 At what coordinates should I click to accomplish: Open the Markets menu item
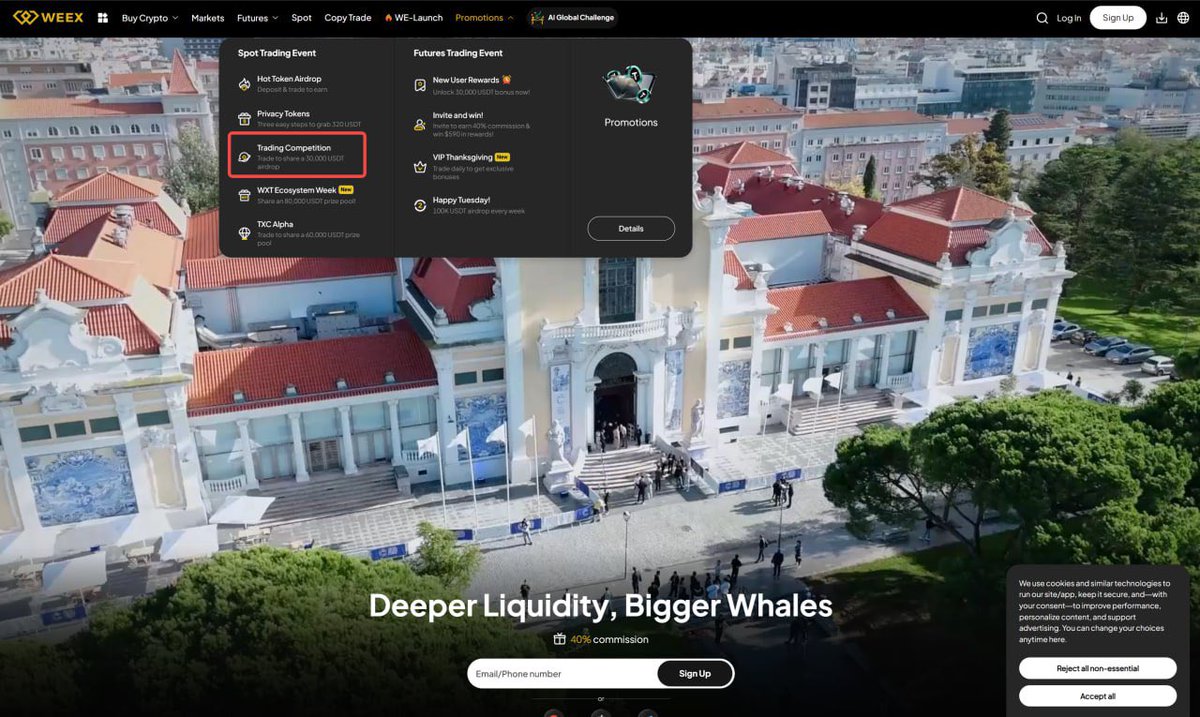point(207,17)
